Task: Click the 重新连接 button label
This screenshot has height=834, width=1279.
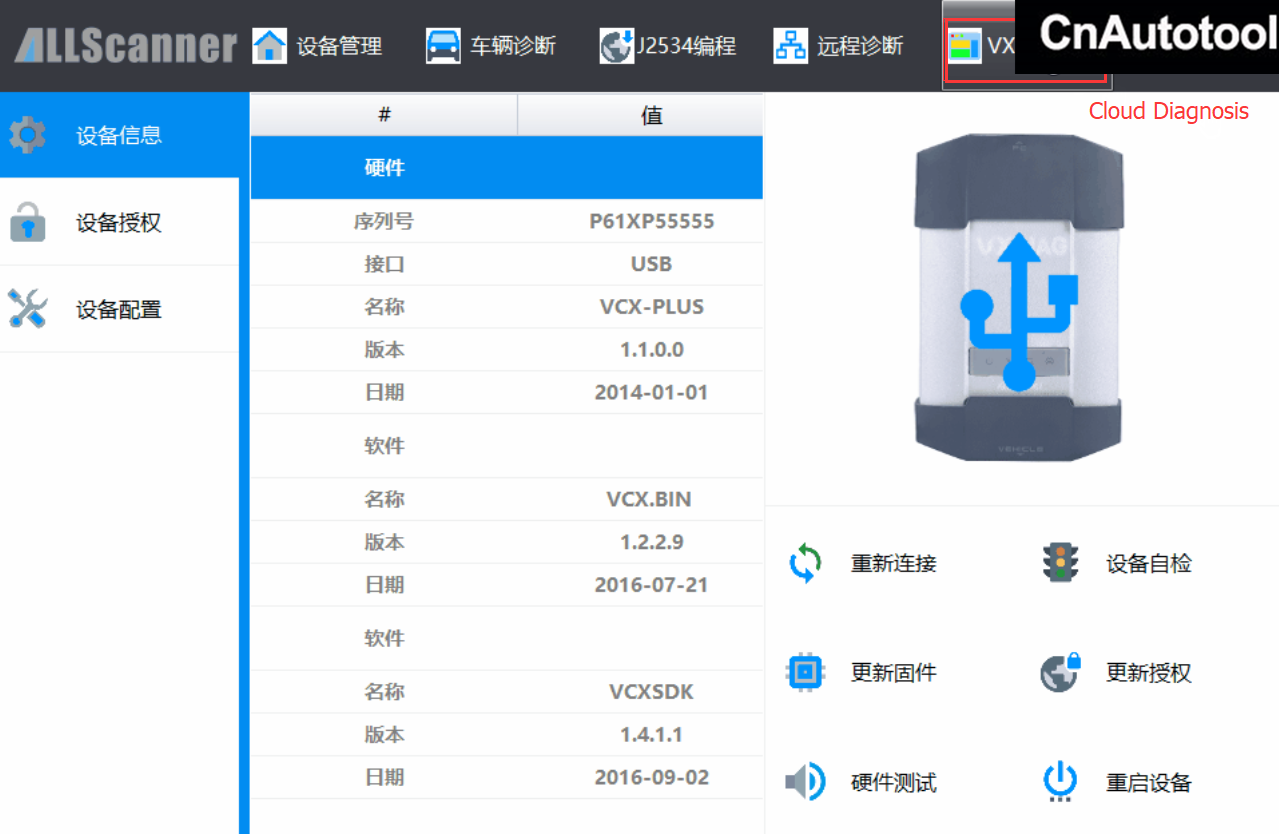Action: point(894,564)
